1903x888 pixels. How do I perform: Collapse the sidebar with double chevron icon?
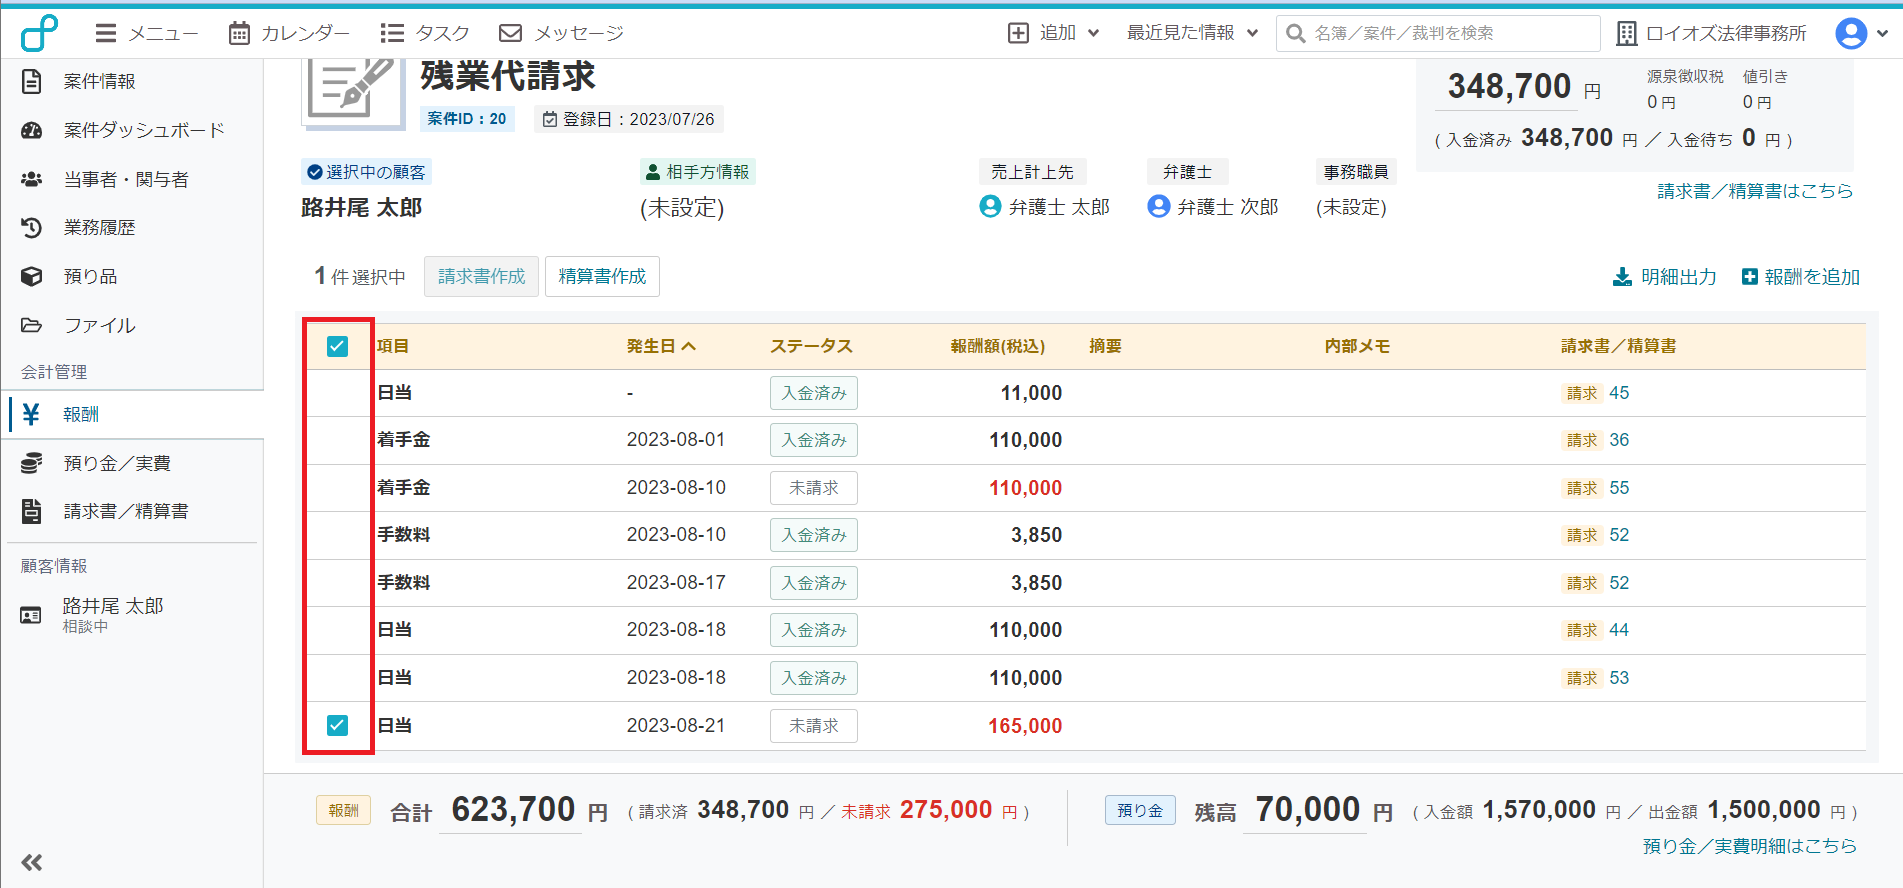pos(32,862)
